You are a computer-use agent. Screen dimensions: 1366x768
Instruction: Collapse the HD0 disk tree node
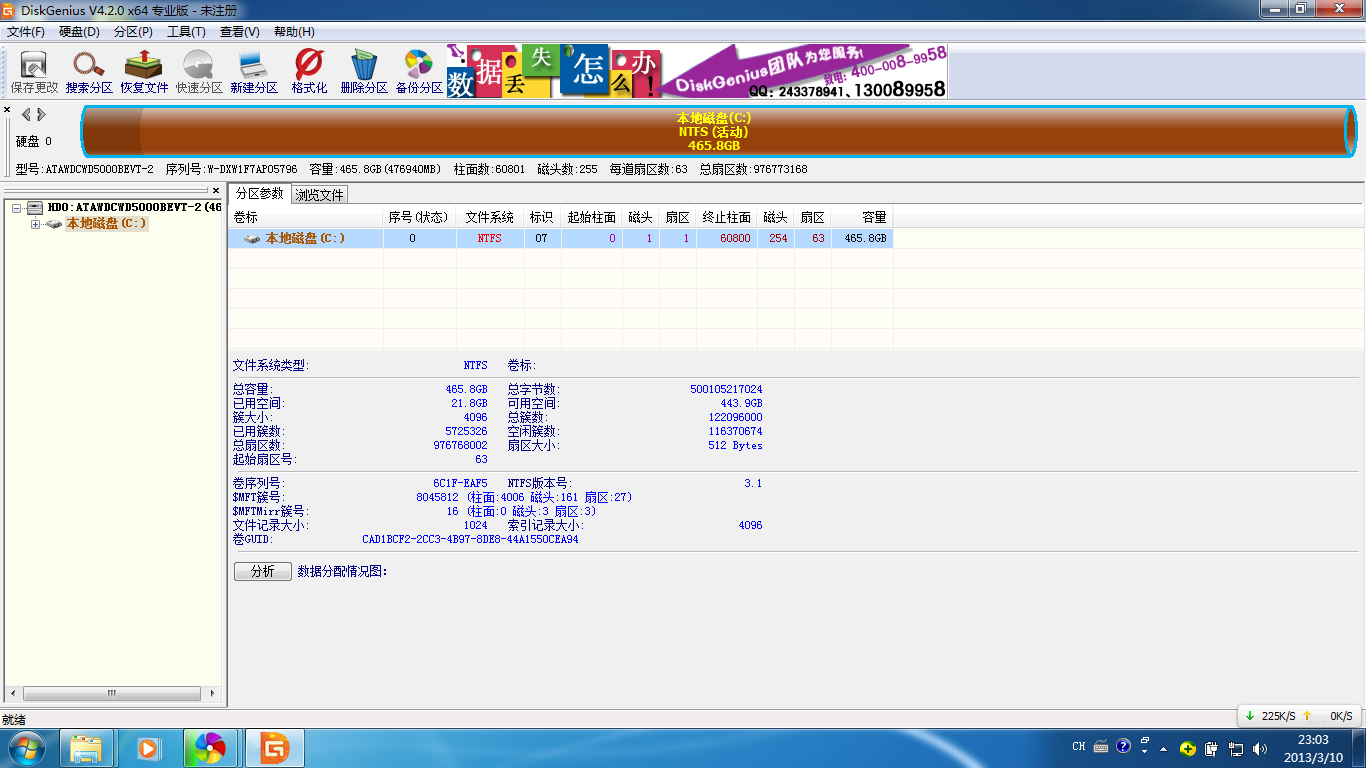17,208
